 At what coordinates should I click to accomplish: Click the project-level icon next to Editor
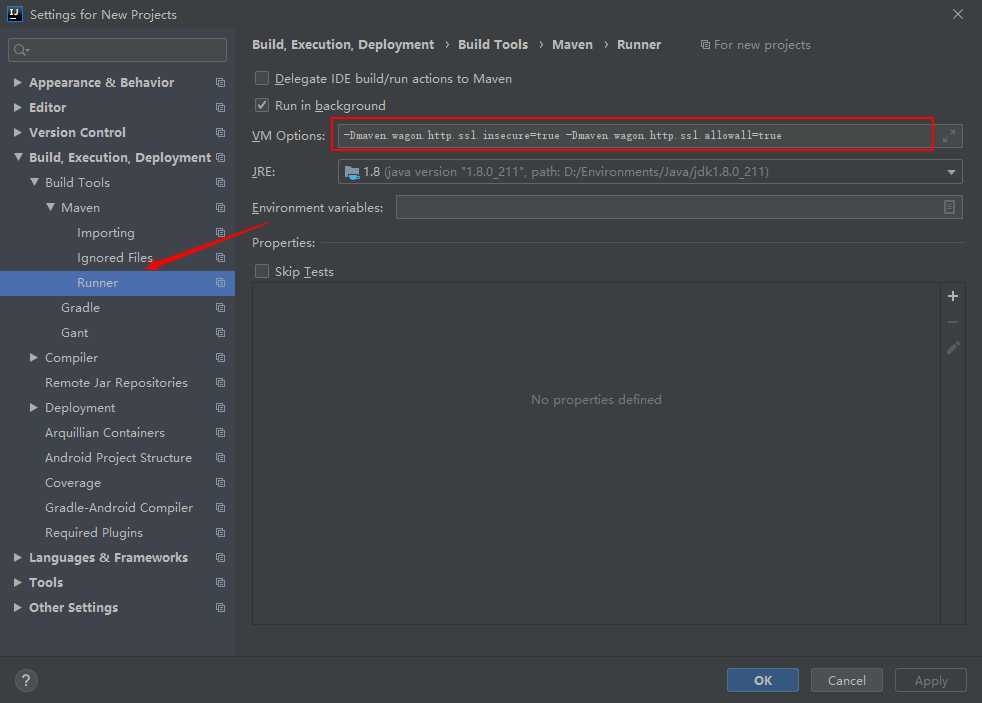coord(220,108)
